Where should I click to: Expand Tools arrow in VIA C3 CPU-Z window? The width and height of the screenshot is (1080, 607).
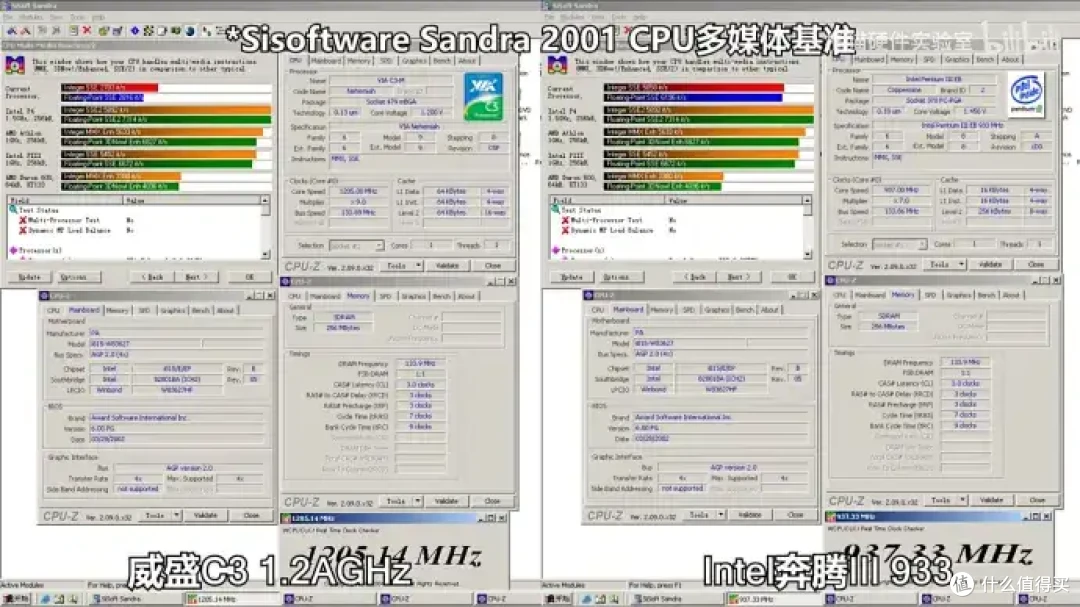point(418,265)
